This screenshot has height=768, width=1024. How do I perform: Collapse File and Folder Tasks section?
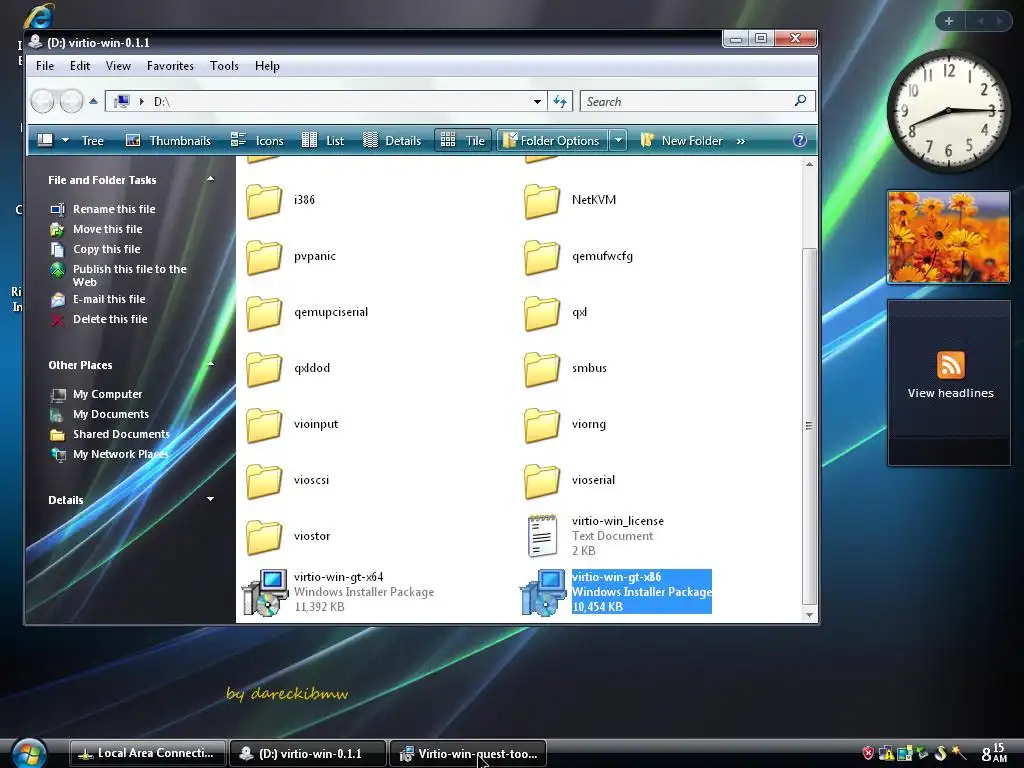tap(210, 179)
